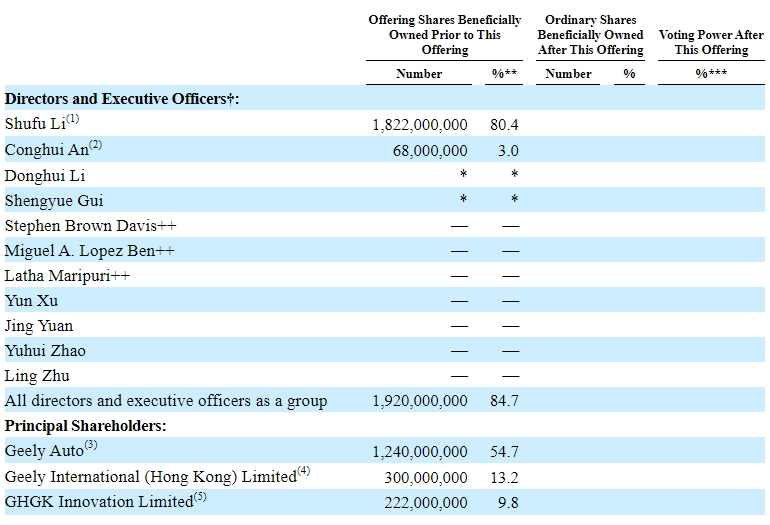Image resolution: width=770 pixels, height=525 pixels.
Task: Click the Stephen Brown Davis row name
Action: tap(88, 225)
